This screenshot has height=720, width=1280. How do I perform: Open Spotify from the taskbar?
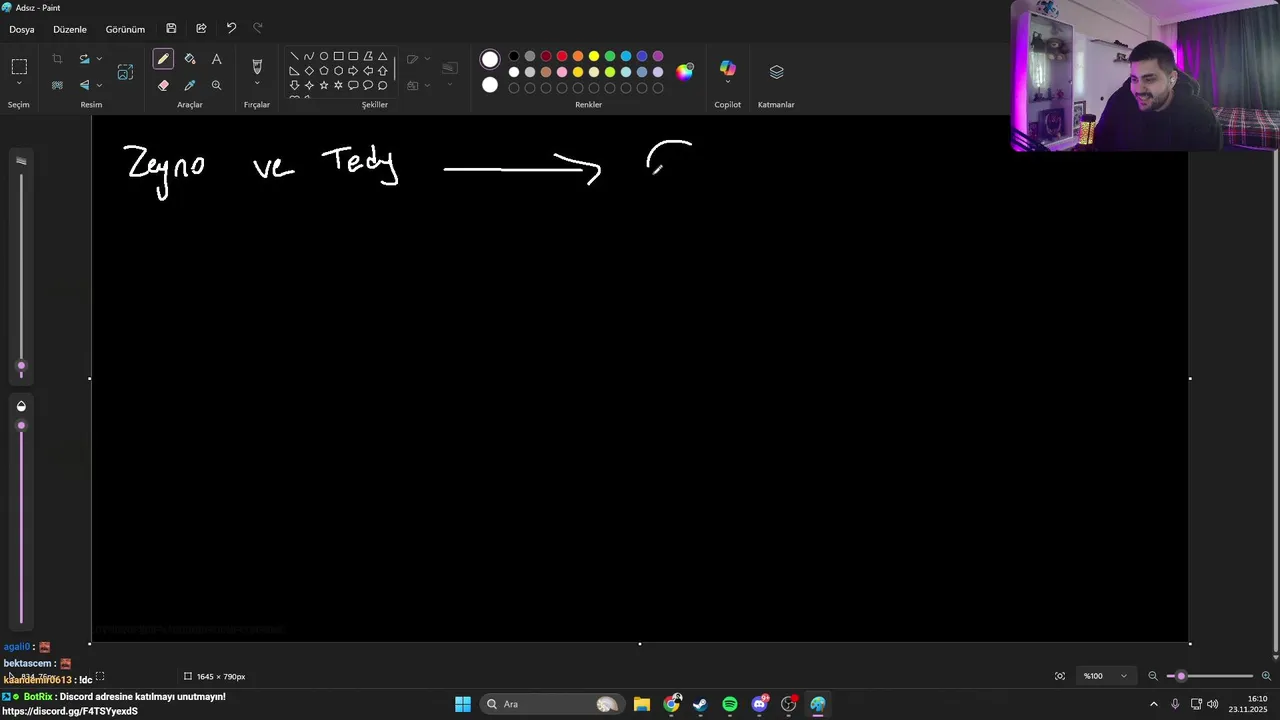coord(730,704)
